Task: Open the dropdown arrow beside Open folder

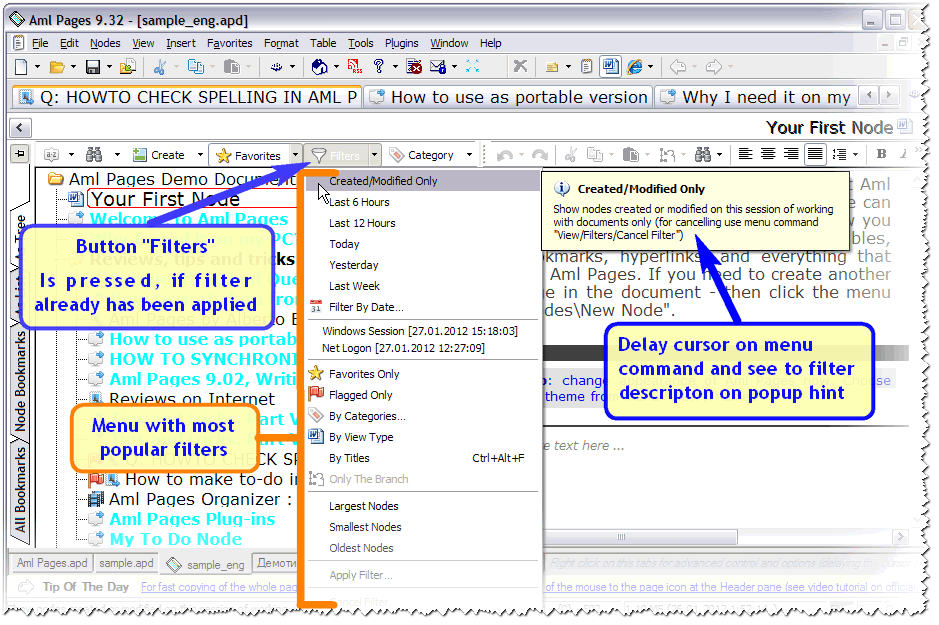Action: point(73,67)
